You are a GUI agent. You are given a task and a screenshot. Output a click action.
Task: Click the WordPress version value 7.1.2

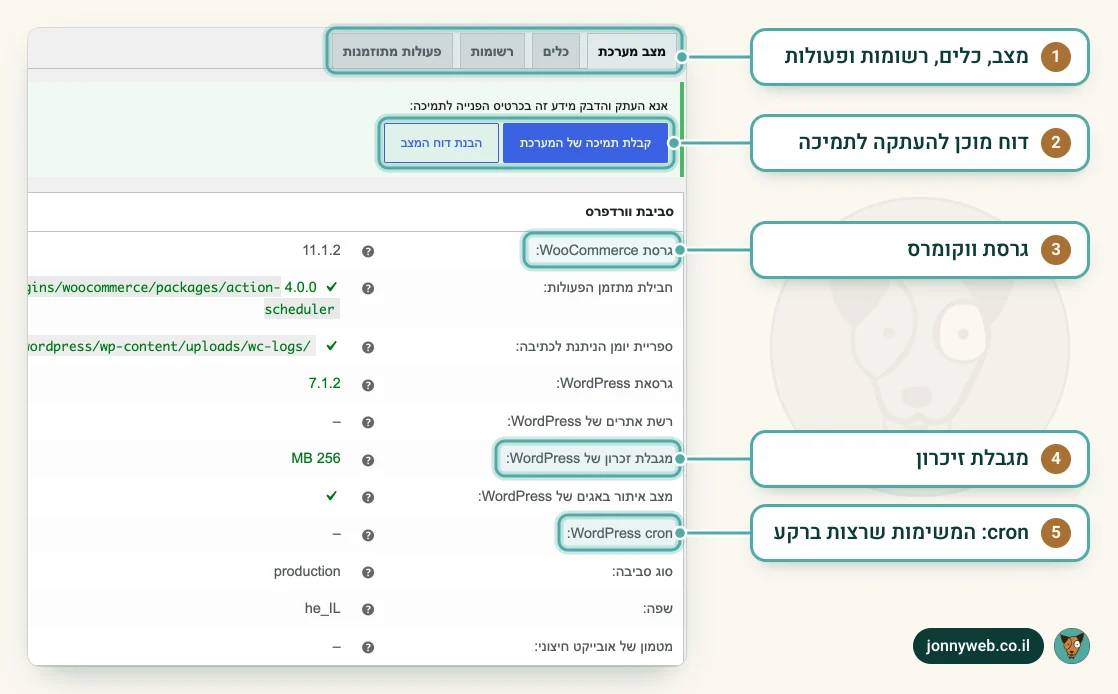click(x=324, y=384)
